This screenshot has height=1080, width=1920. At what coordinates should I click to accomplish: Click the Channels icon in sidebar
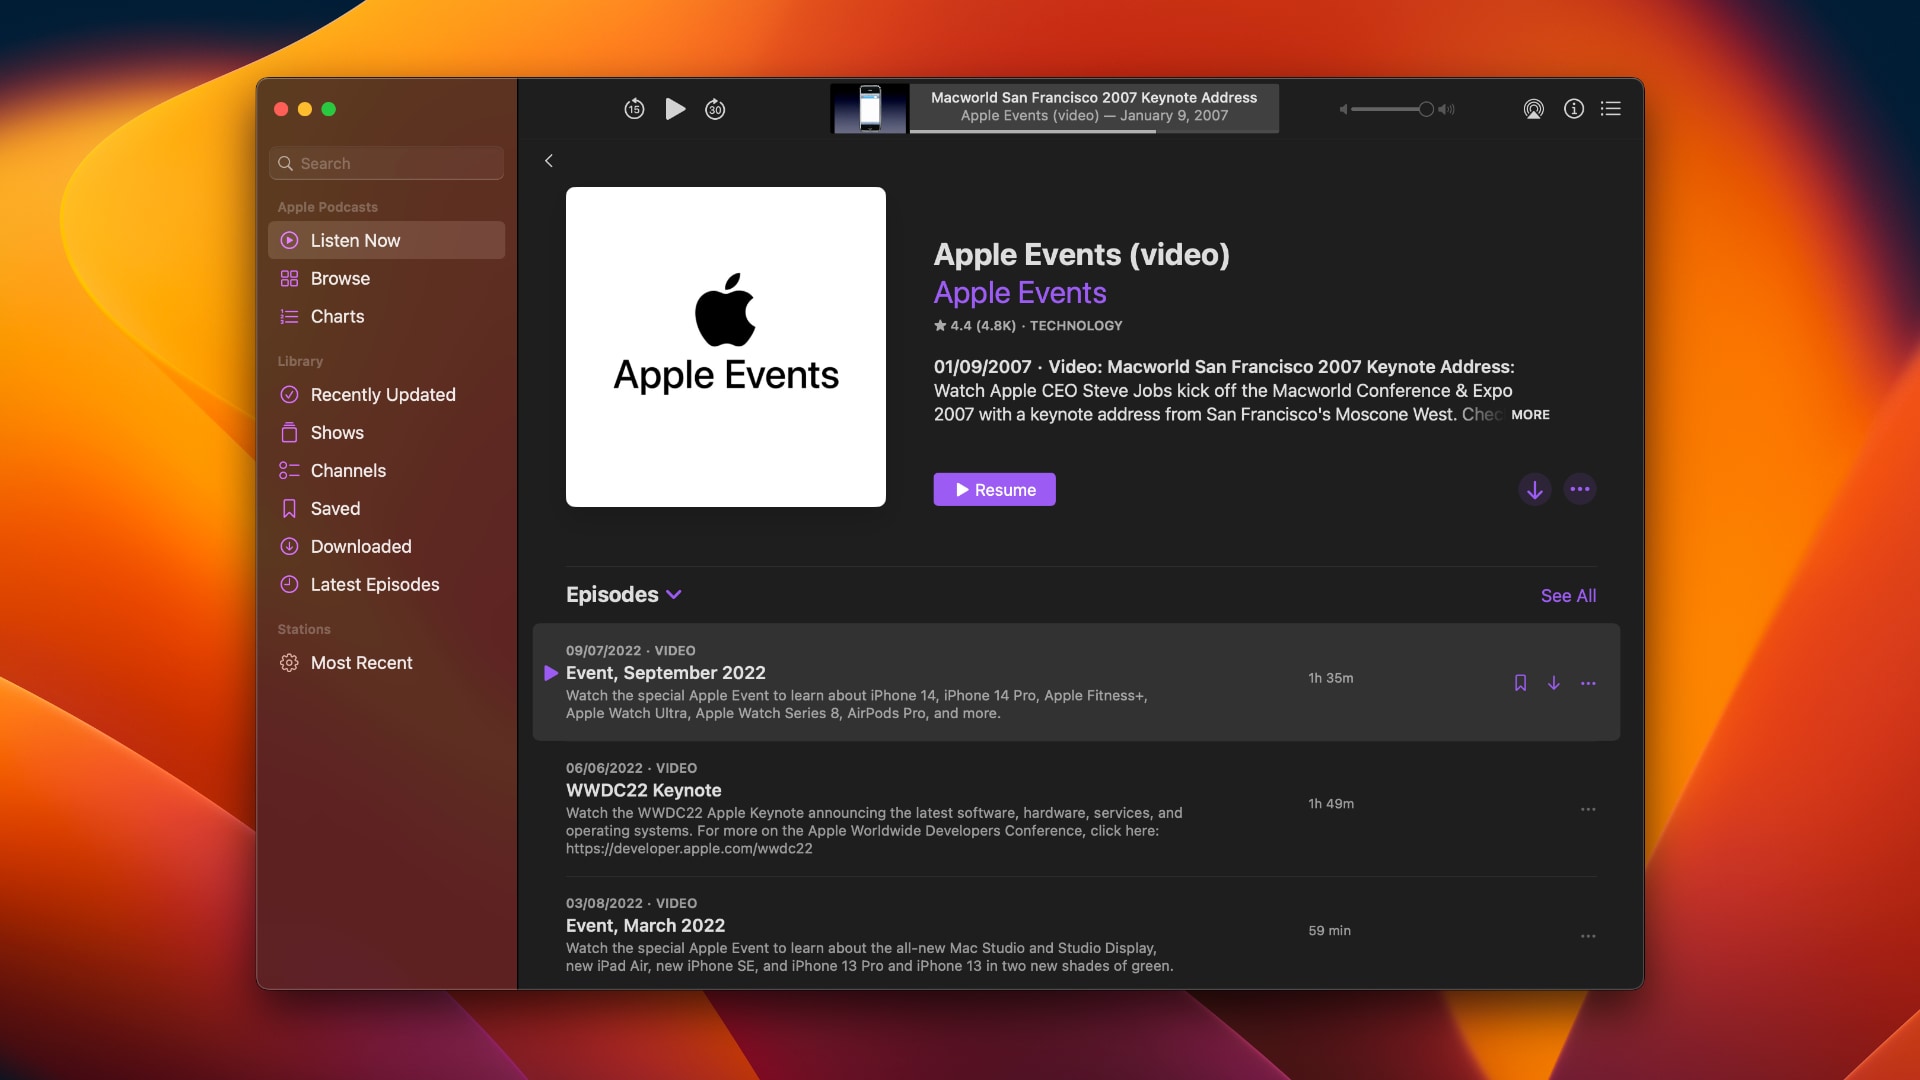289,470
